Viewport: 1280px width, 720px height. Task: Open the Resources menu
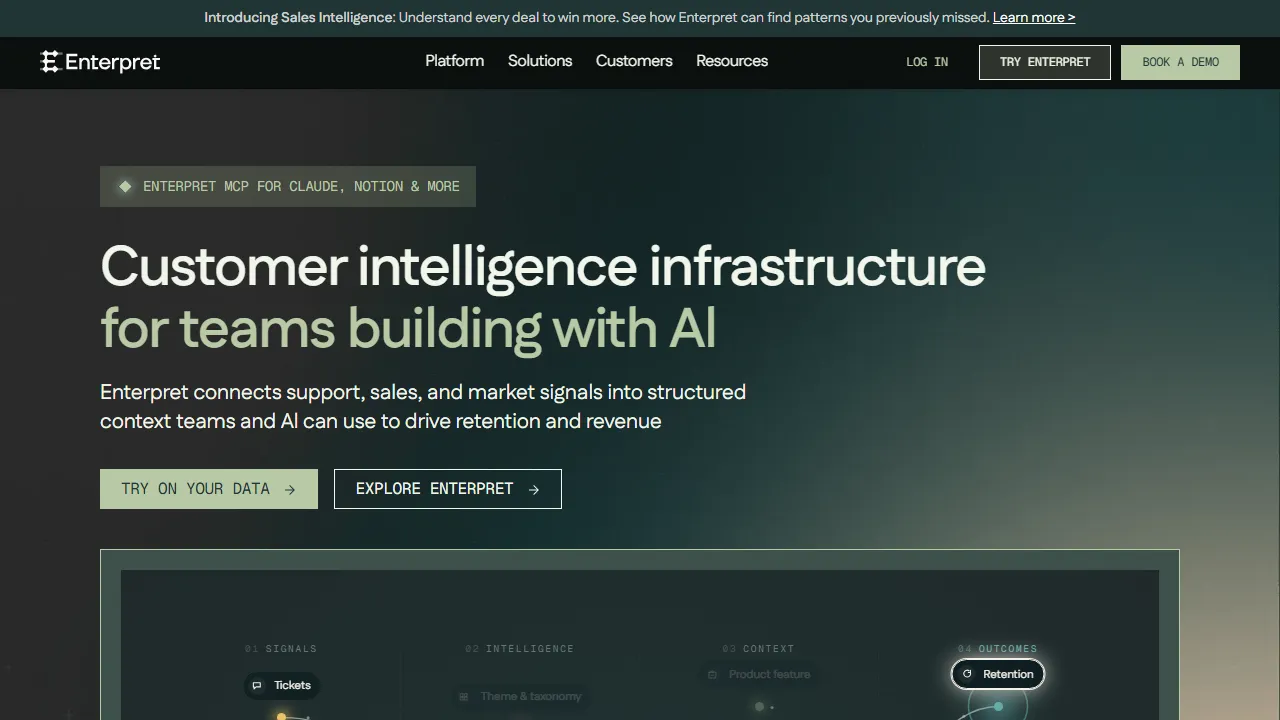(x=732, y=61)
